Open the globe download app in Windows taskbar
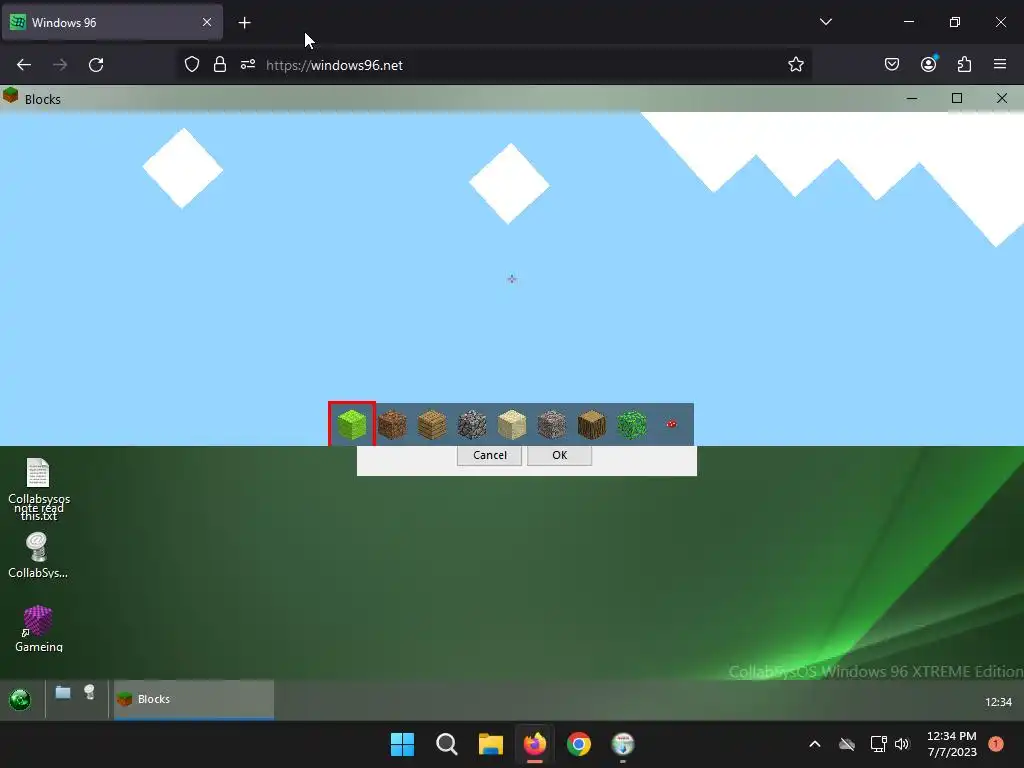1024x768 pixels. tap(623, 744)
